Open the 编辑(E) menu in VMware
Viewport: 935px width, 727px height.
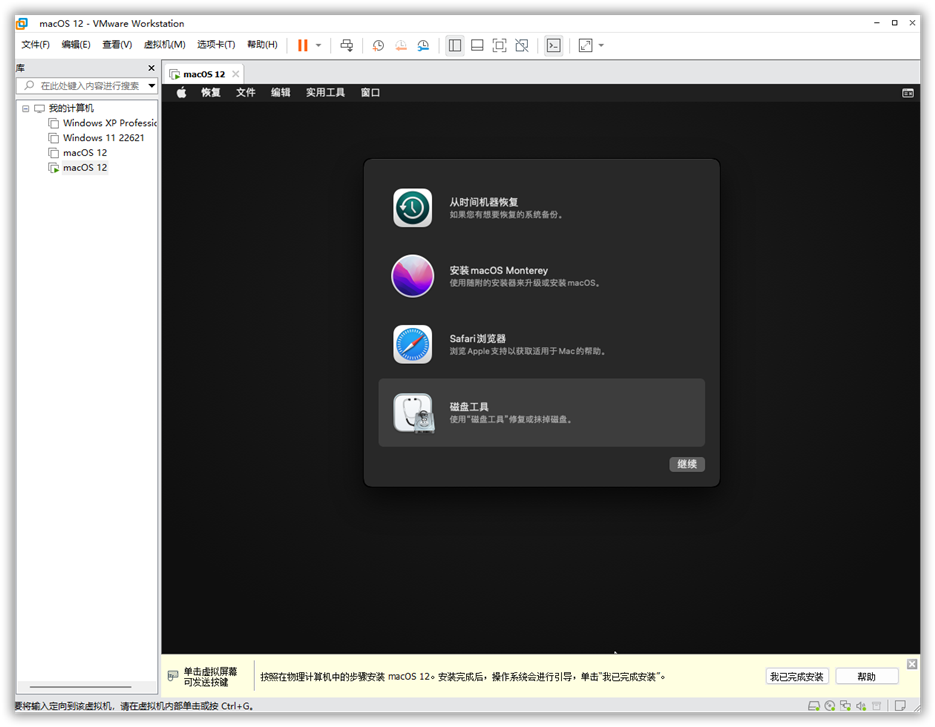[x=76, y=45]
